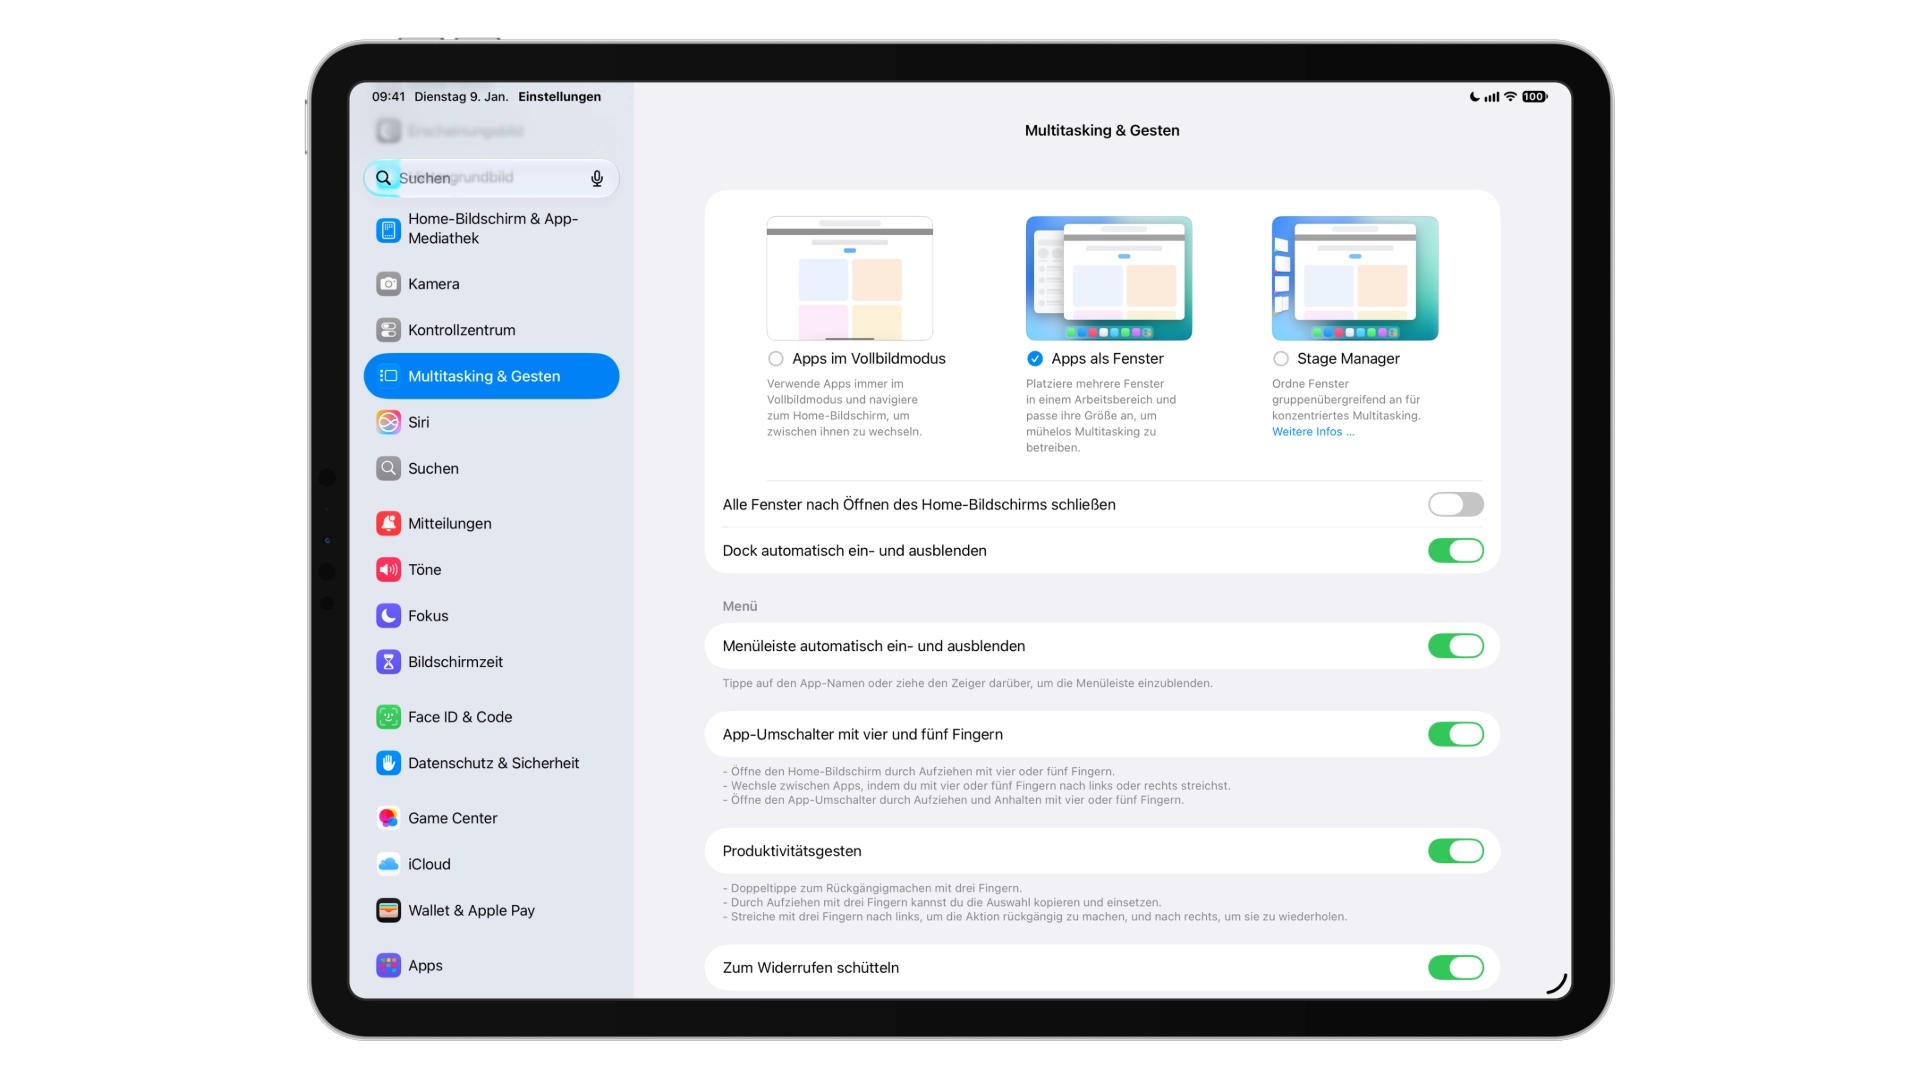Open the Kamera settings icon

pos(388,284)
